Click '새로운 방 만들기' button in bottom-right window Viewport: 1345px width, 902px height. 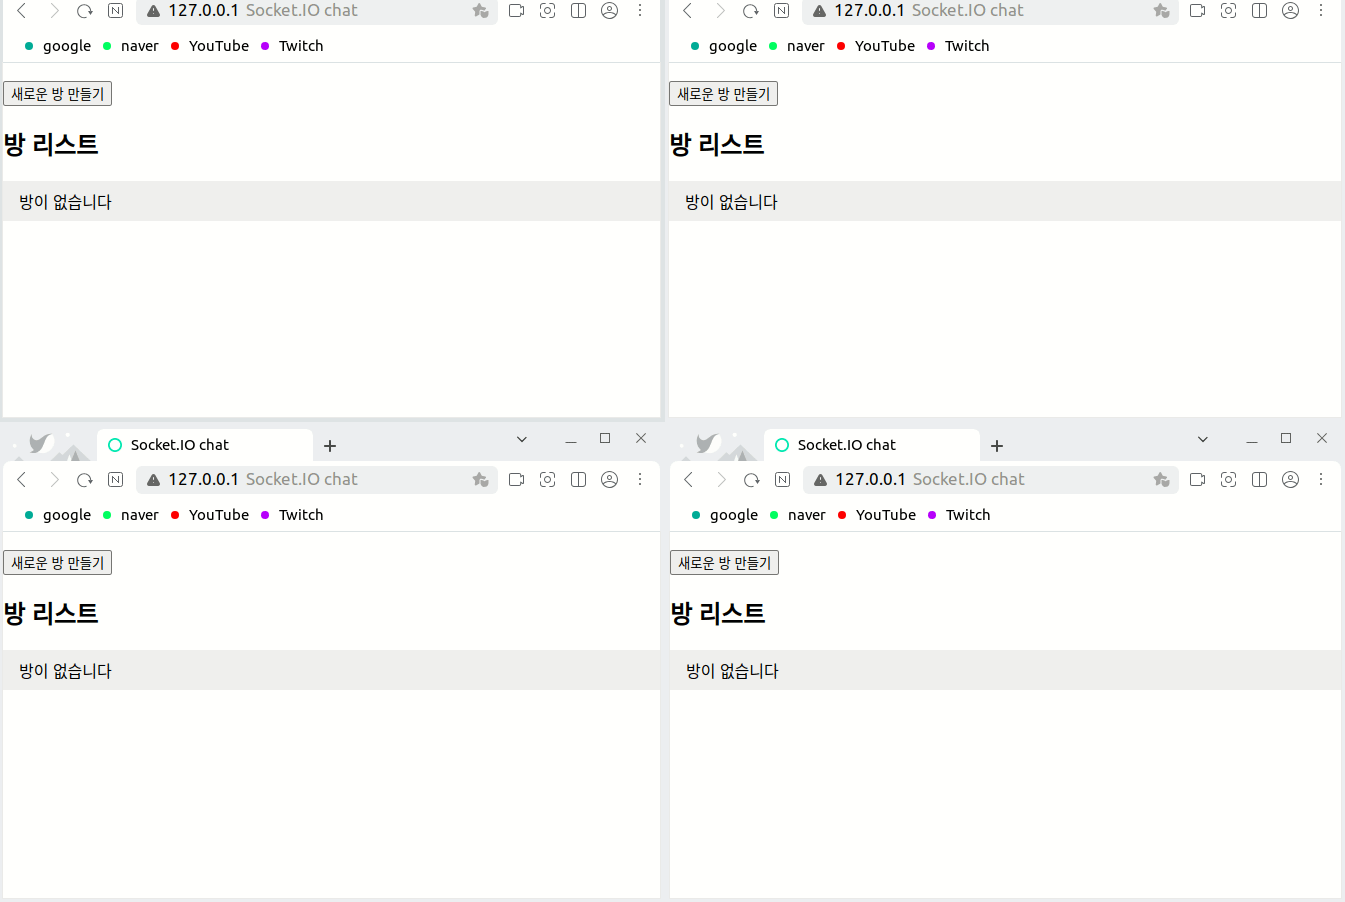pos(725,563)
